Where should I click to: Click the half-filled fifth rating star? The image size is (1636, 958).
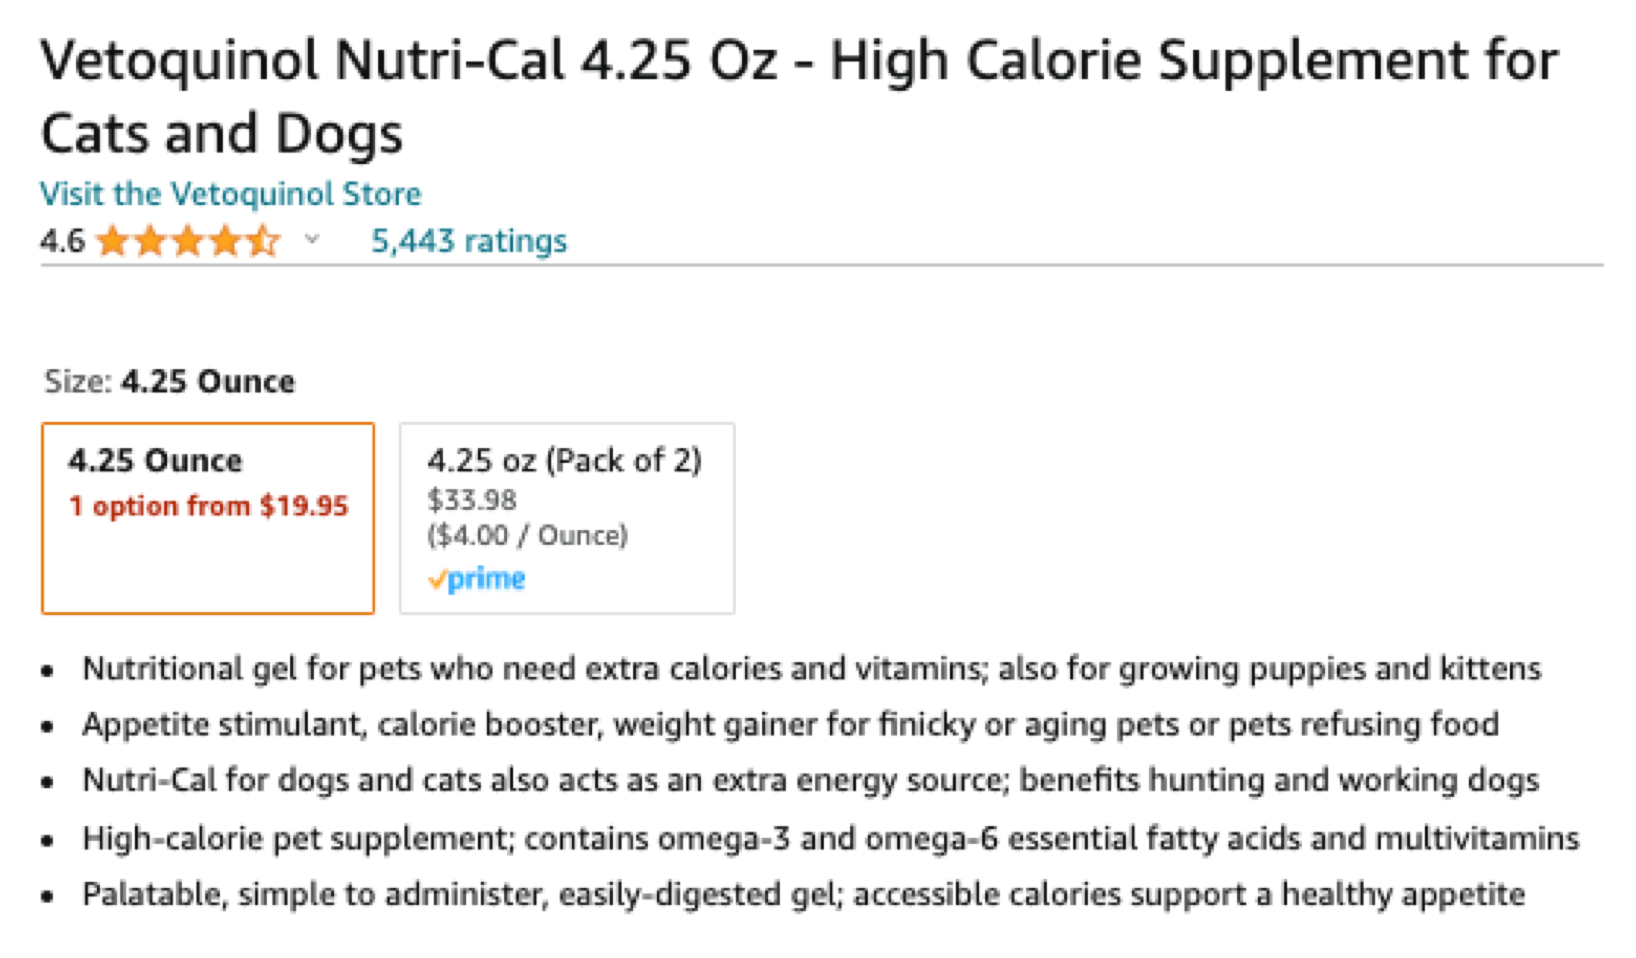(x=263, y=241)
